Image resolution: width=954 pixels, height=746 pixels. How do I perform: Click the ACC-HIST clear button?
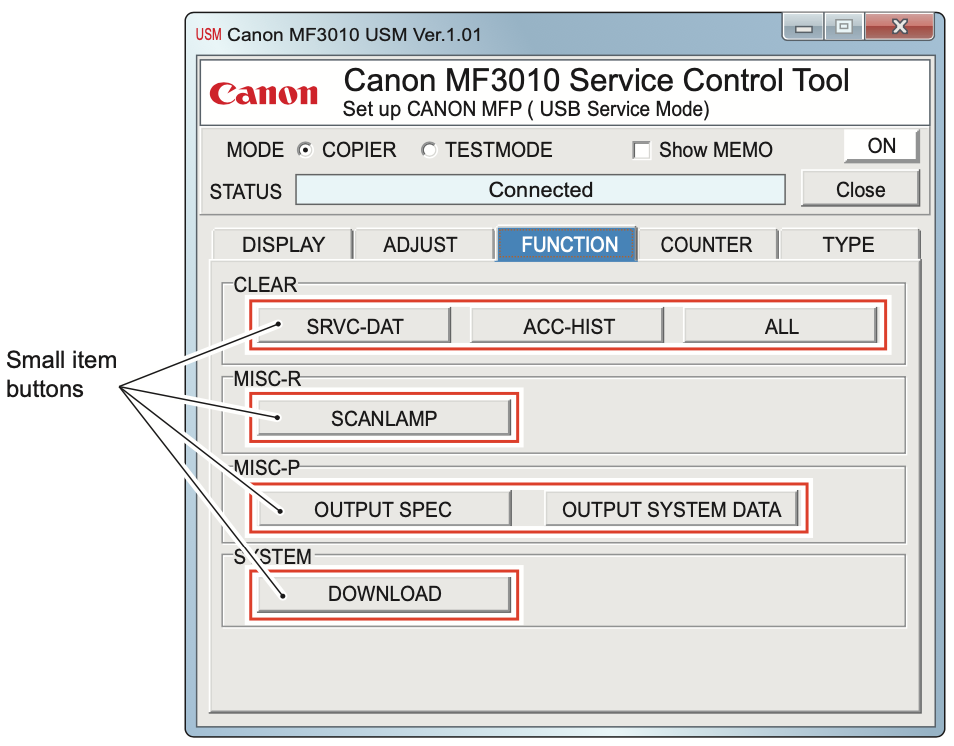[x=568, y=326]
